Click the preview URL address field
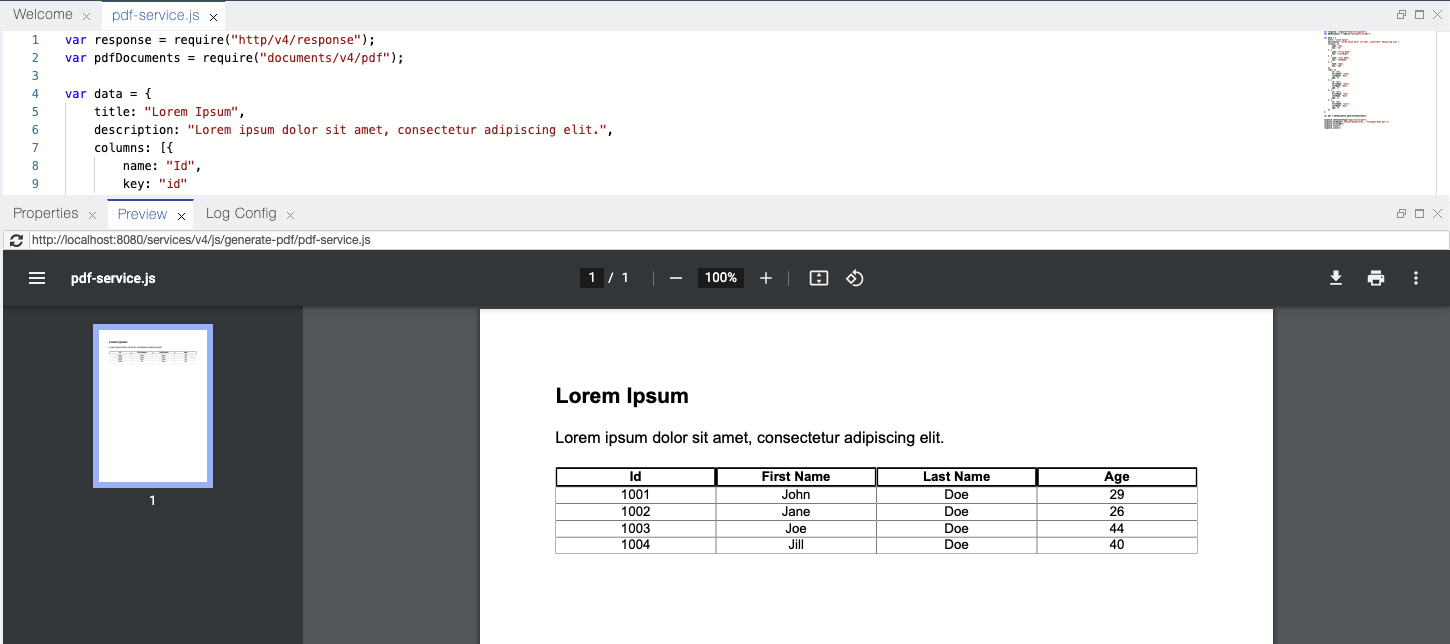Image resolution: width=1450 pixels, height=644 pixels. 738,240
